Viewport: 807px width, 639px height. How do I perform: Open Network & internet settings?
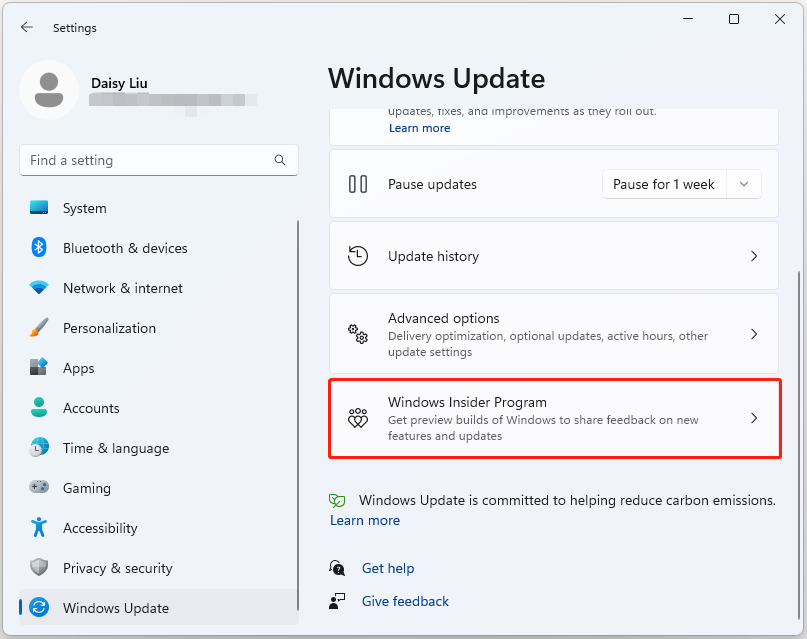coord(122,288)
